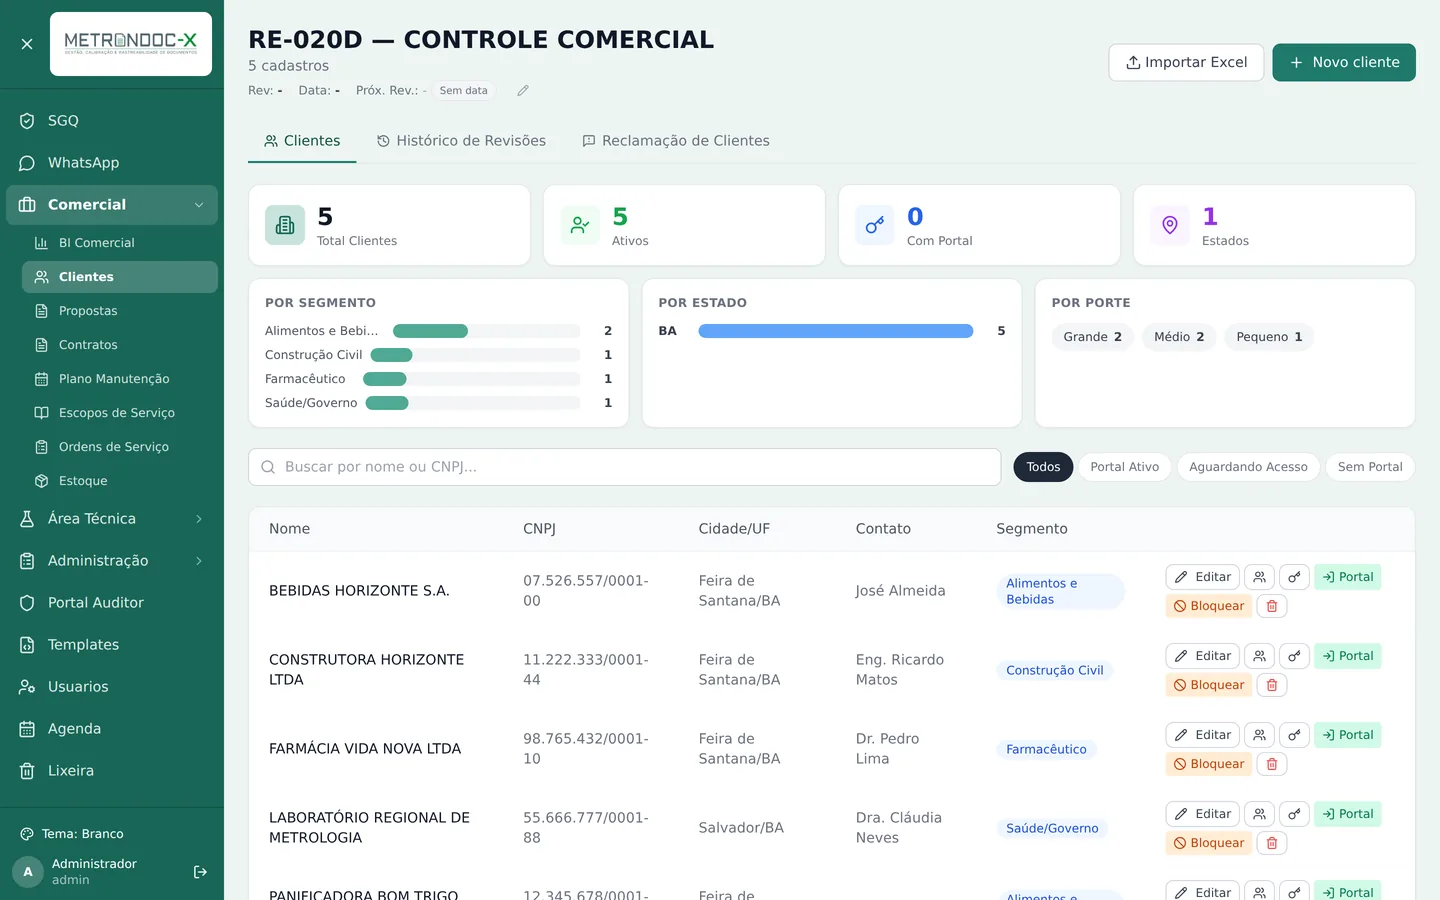Viewport: 1440px width, 900px height.
Task: Open the Usuarios section
Action: click(112, 687)
